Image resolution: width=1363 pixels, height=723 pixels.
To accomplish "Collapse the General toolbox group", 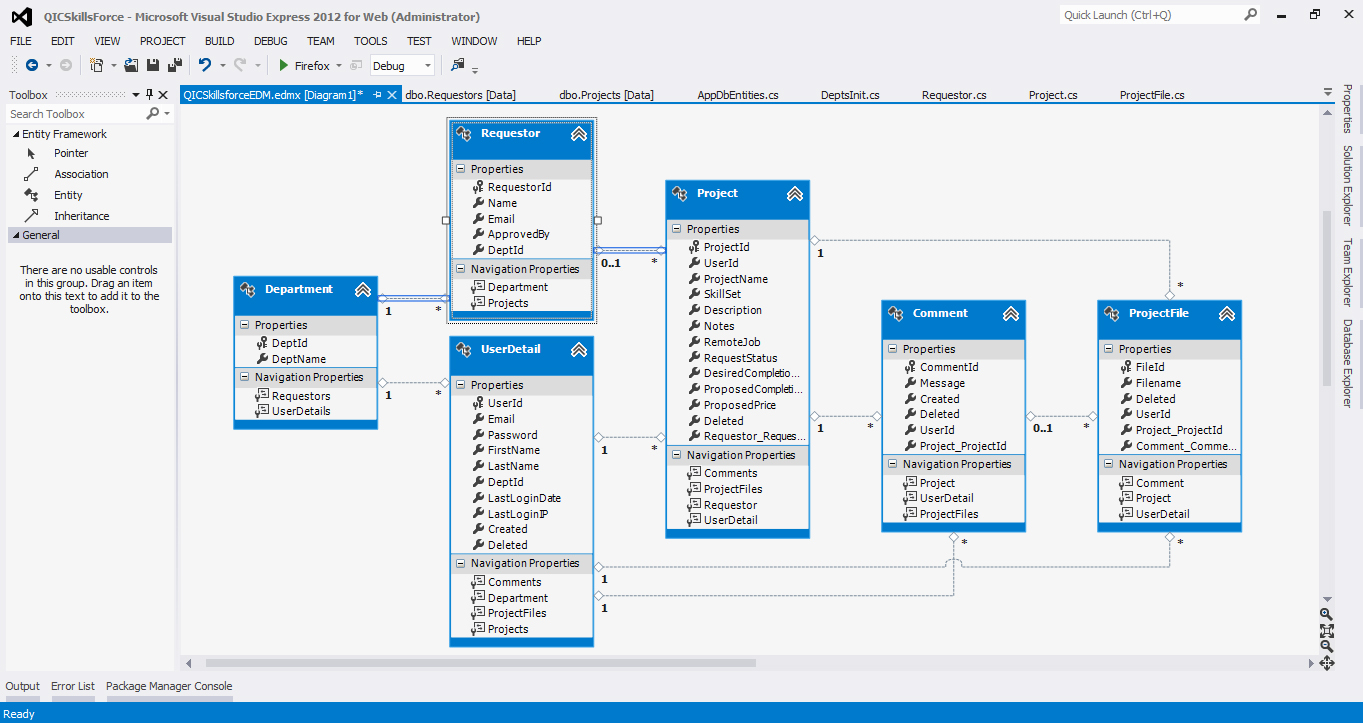I will click(x=15, y=235).
